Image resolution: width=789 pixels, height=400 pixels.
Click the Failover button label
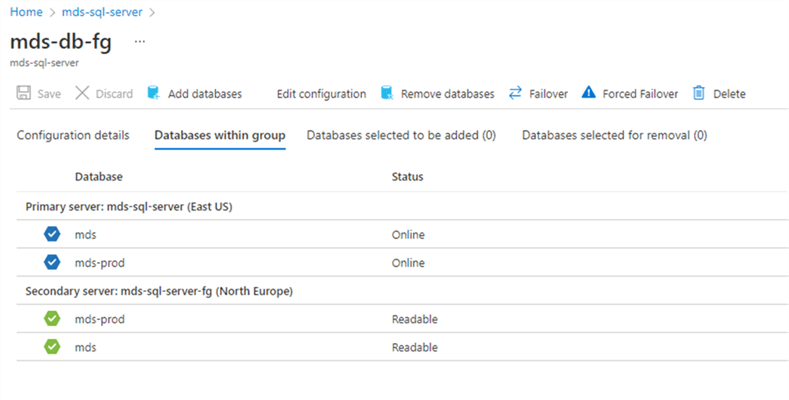[548, 94]
